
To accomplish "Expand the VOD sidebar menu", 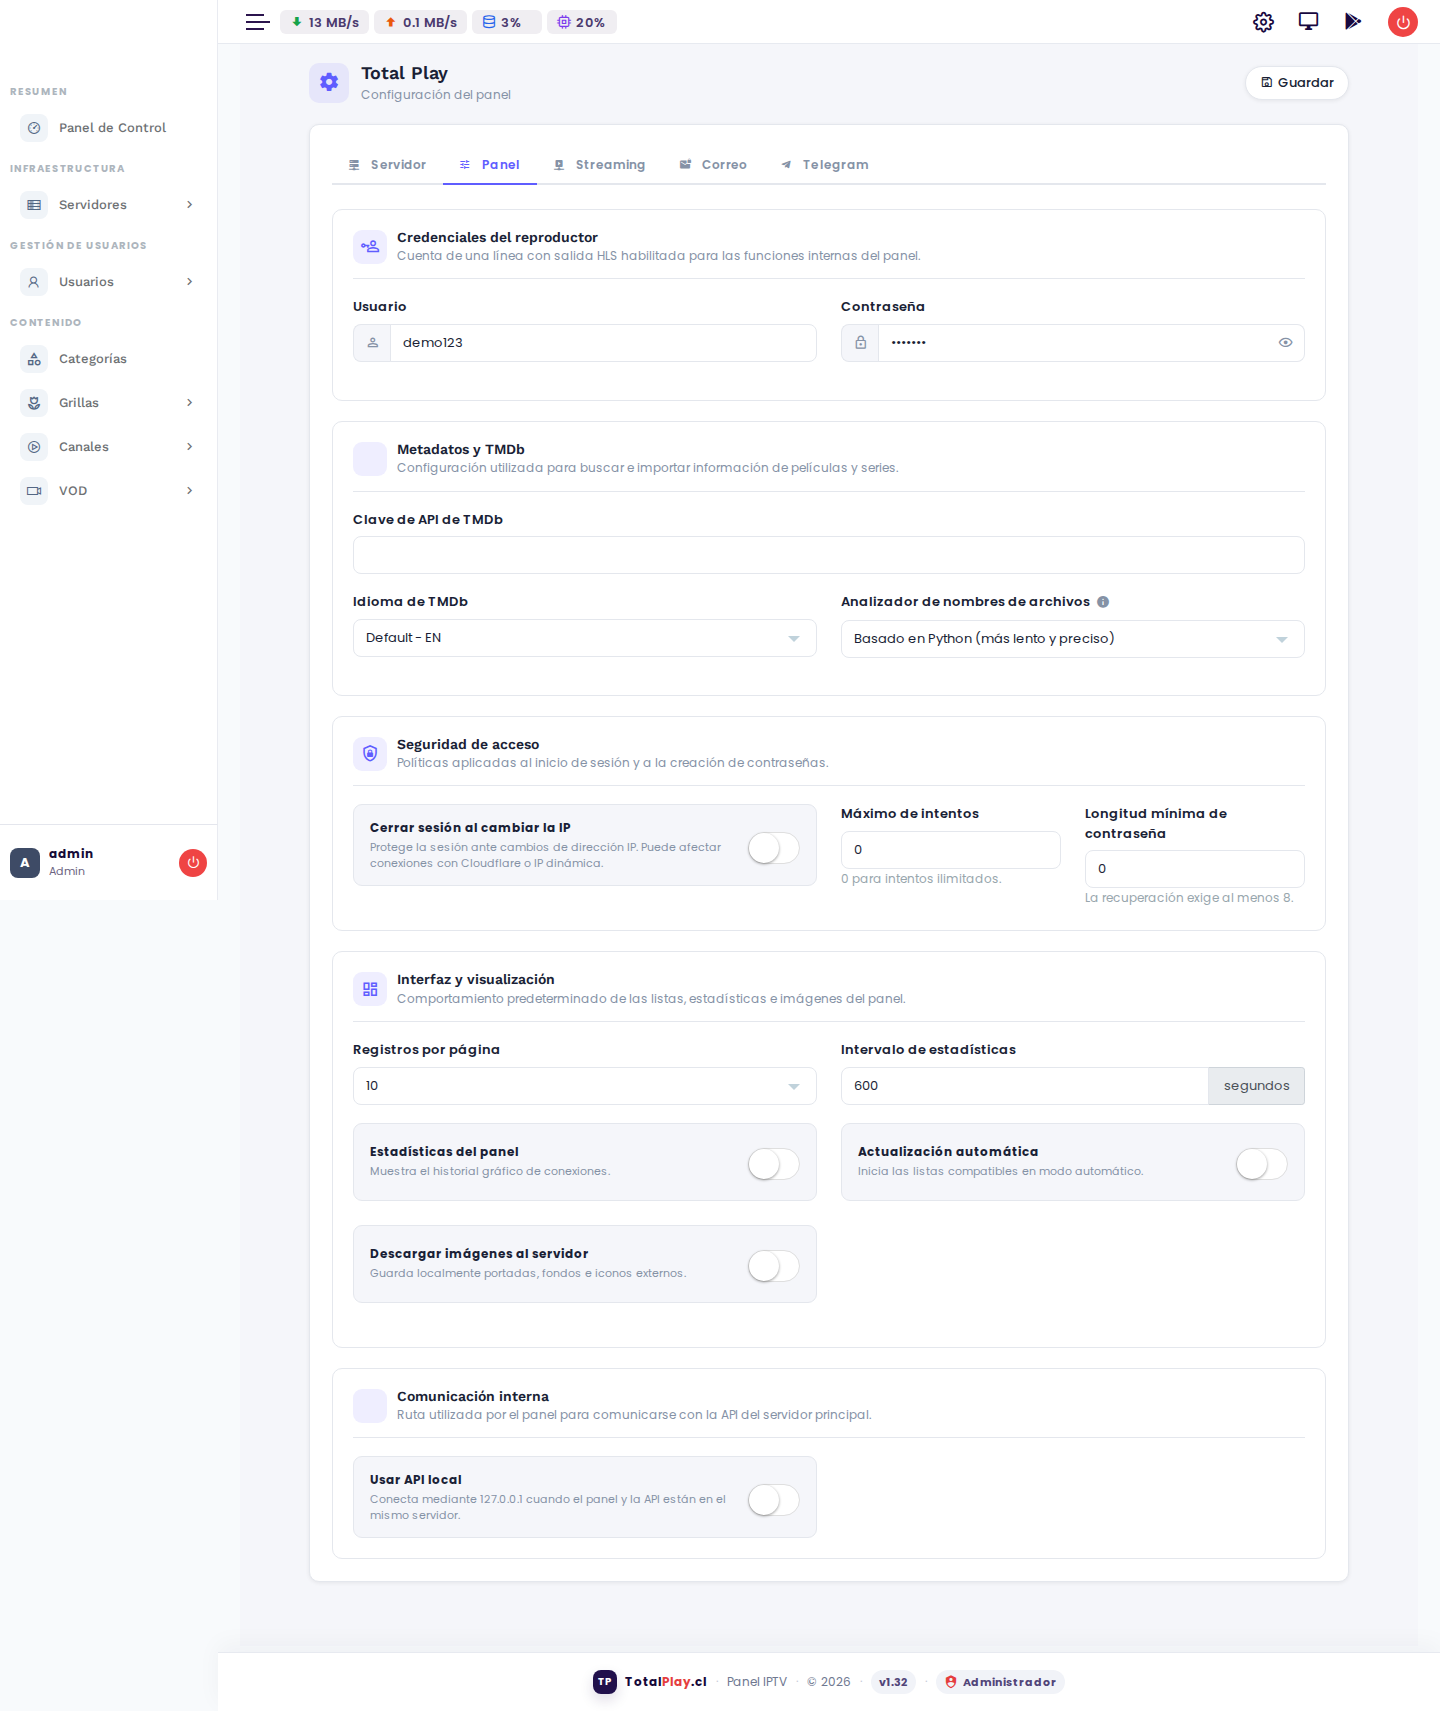I will coord(108,491).
